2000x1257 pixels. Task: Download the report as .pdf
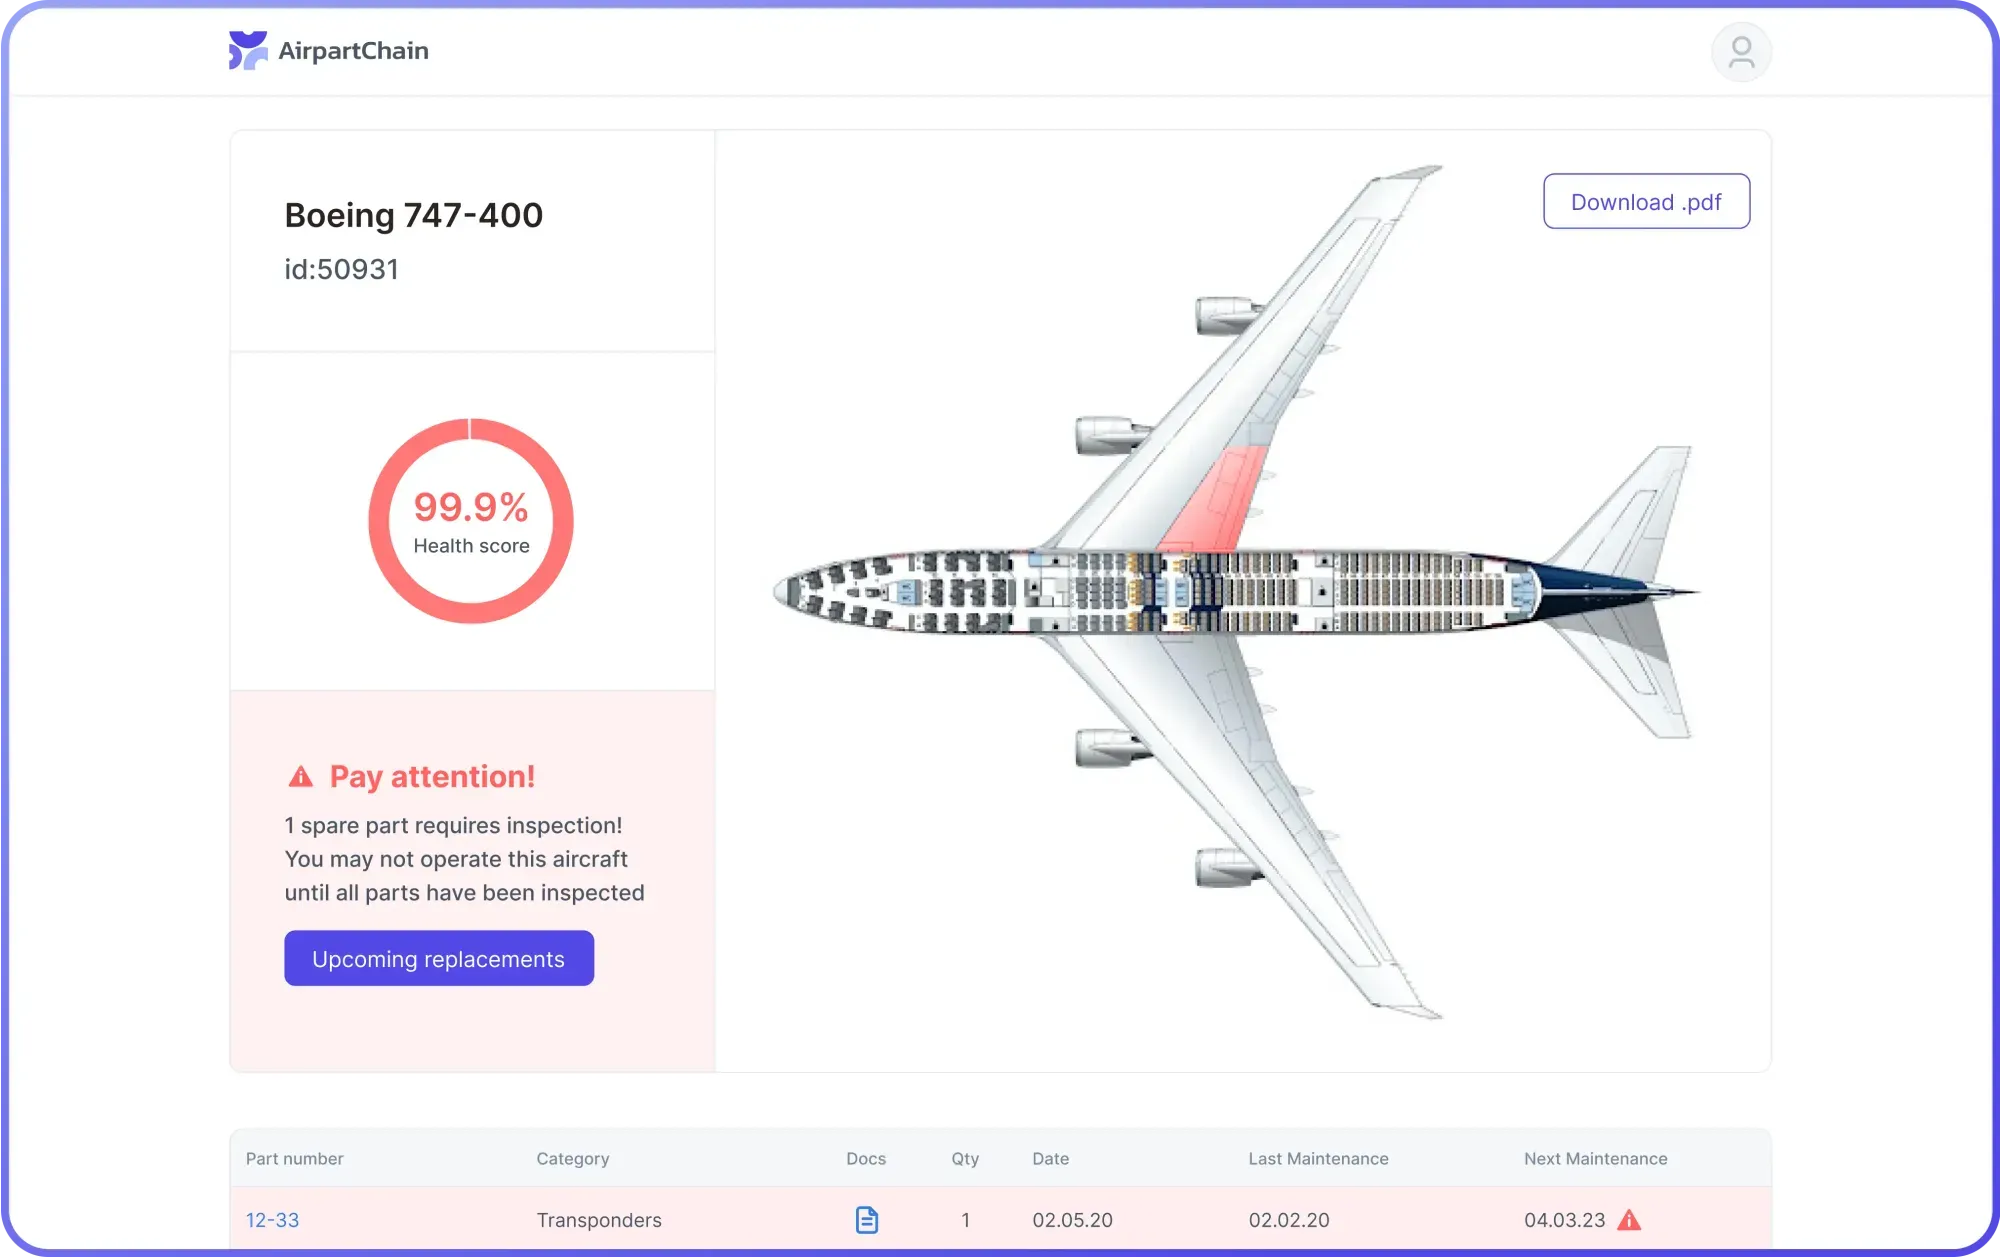point(1646,202)
